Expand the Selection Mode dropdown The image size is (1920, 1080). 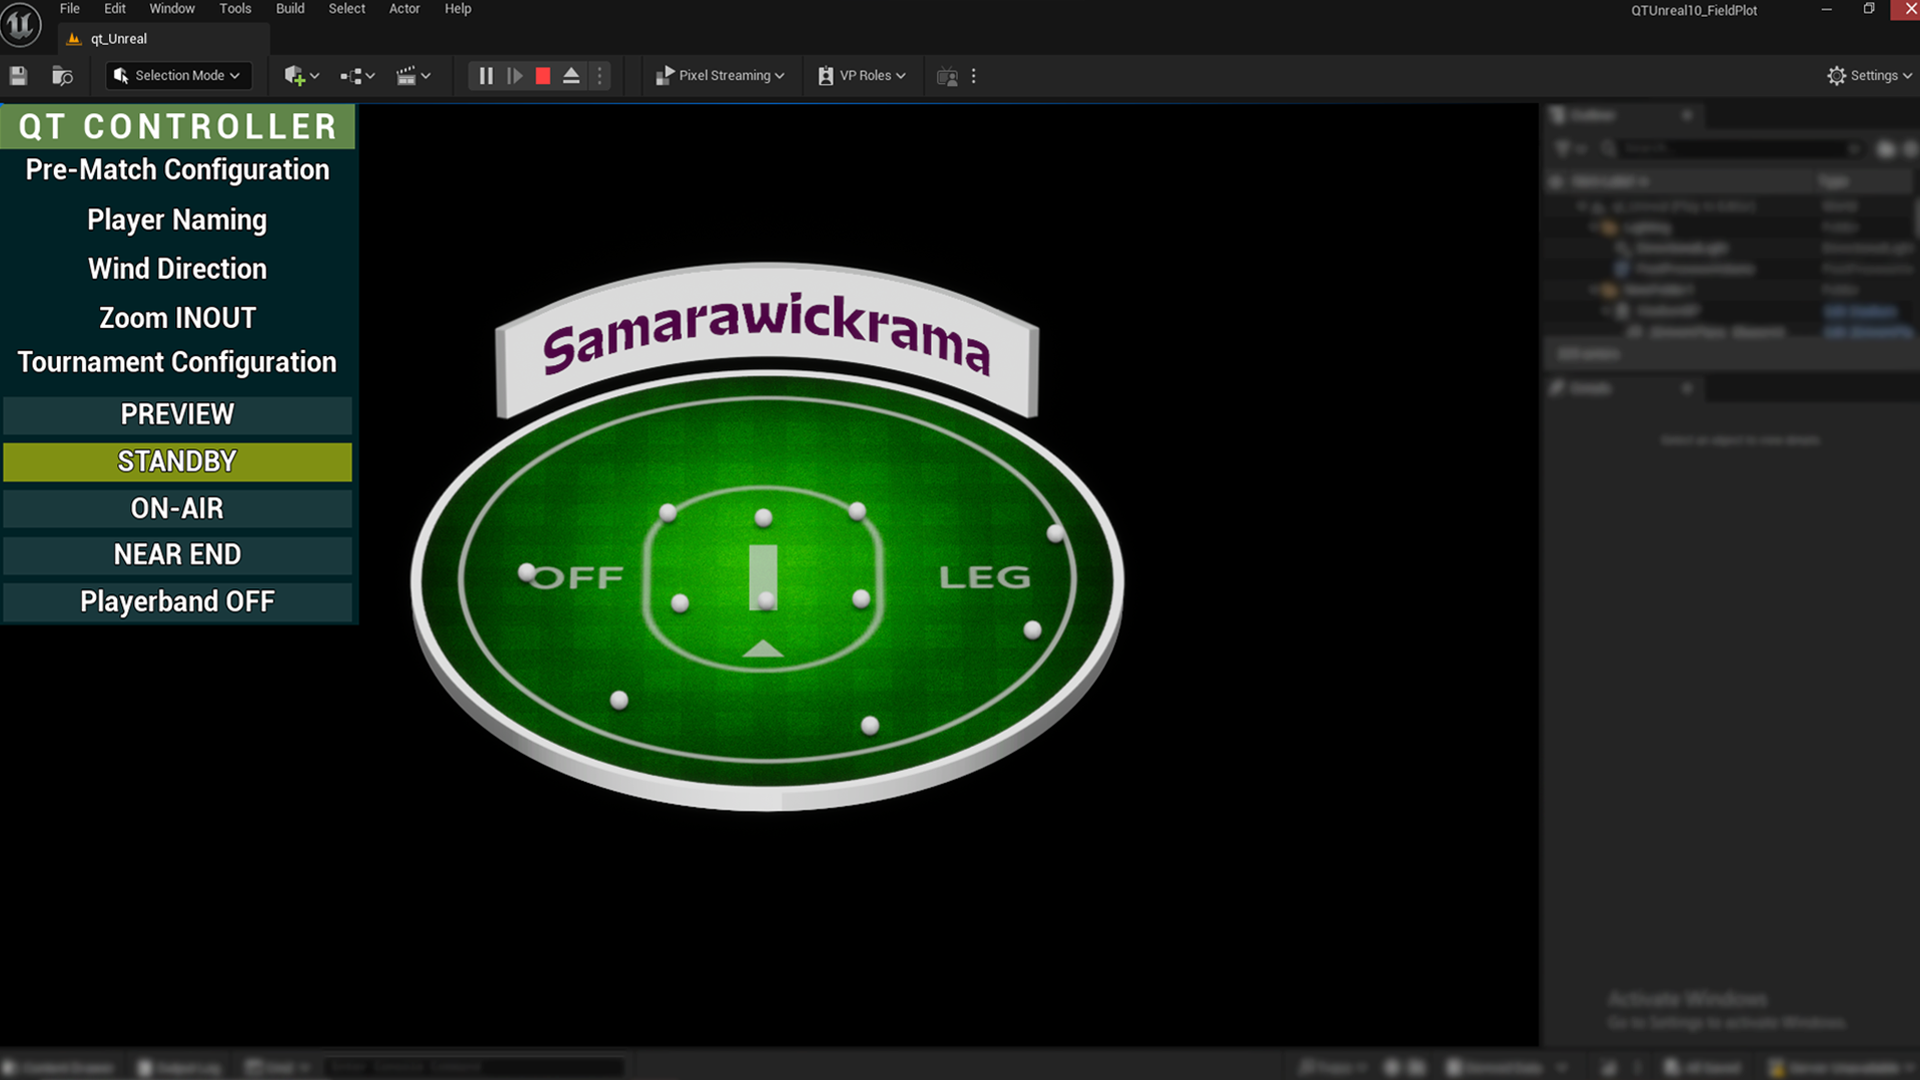pos(178,76)
